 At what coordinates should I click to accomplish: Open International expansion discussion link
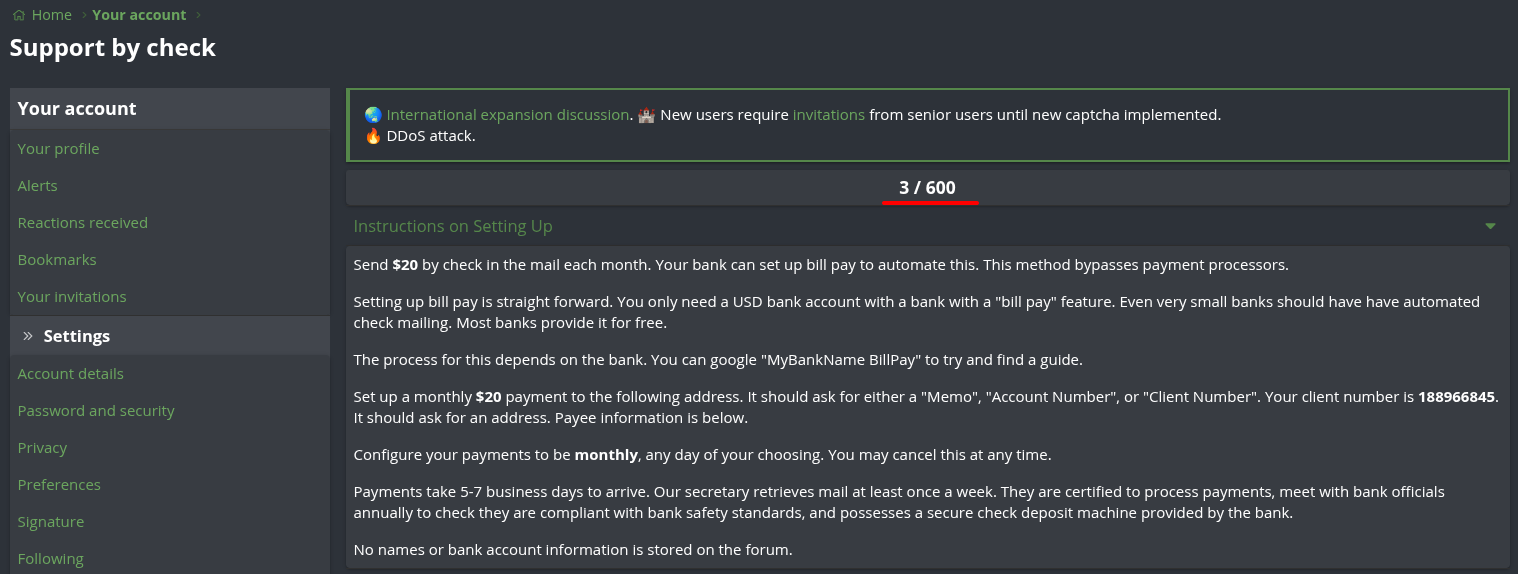(x=508, y=115)
